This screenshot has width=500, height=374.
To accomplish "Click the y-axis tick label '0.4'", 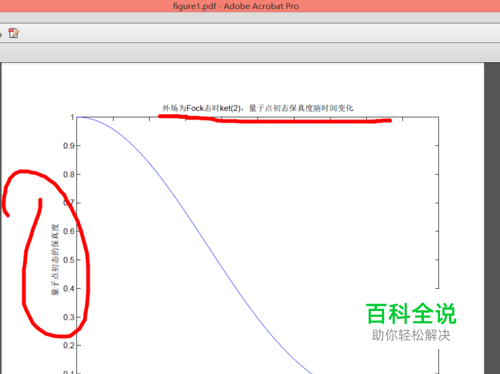I will pyautogui.click(x=69, y=289).
